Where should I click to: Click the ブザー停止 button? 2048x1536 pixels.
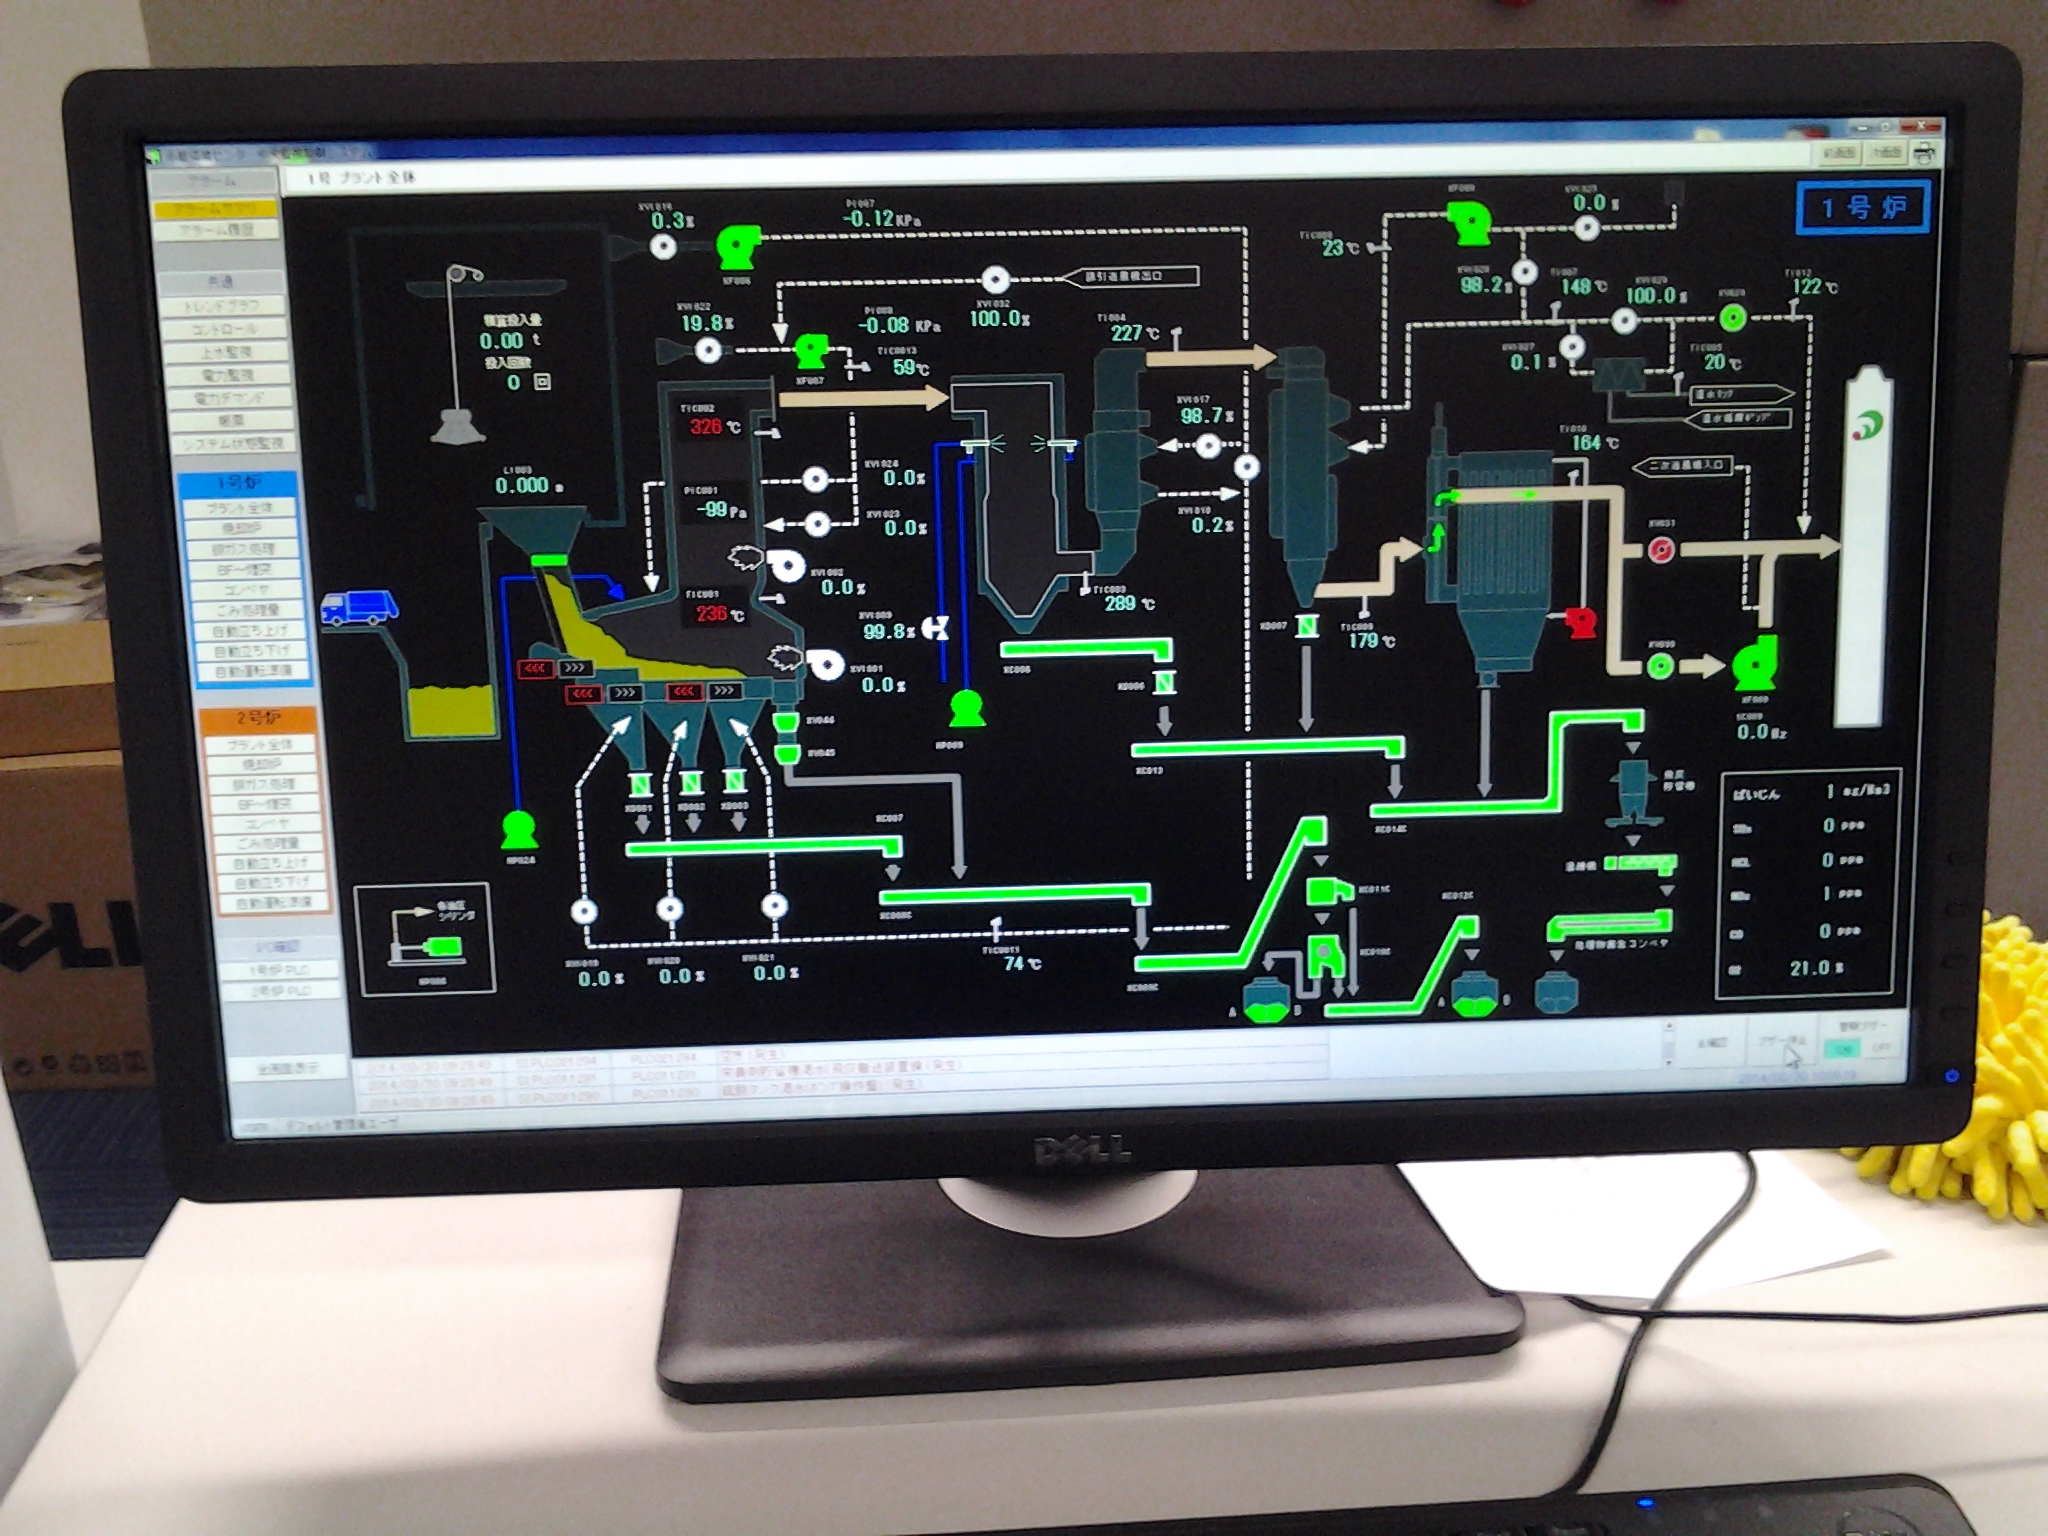click(x=1782, y=1041)
